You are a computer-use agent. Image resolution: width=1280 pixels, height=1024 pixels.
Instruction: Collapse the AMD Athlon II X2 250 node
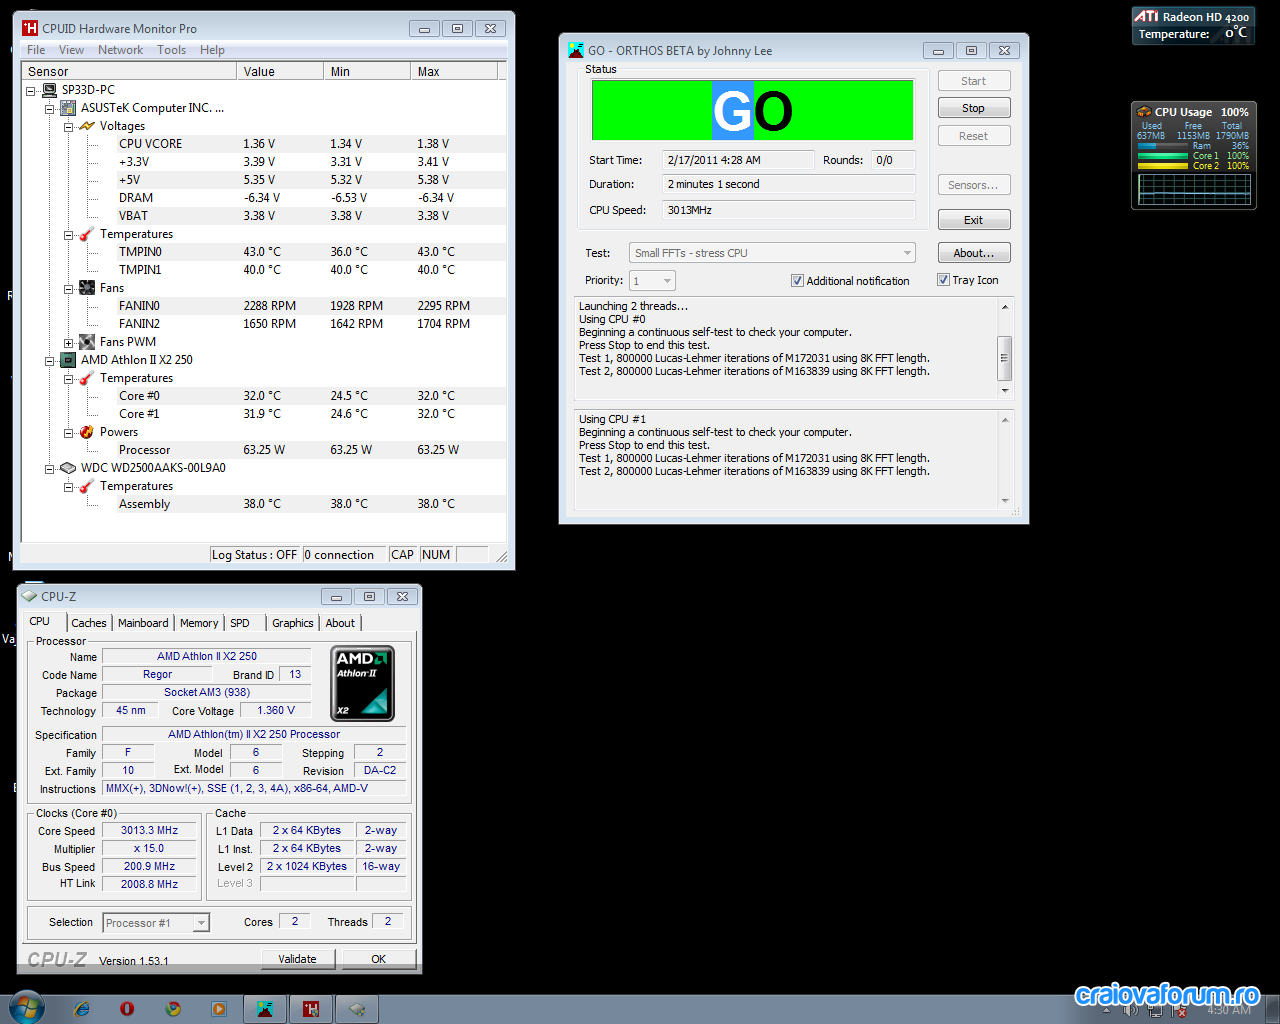49,361
